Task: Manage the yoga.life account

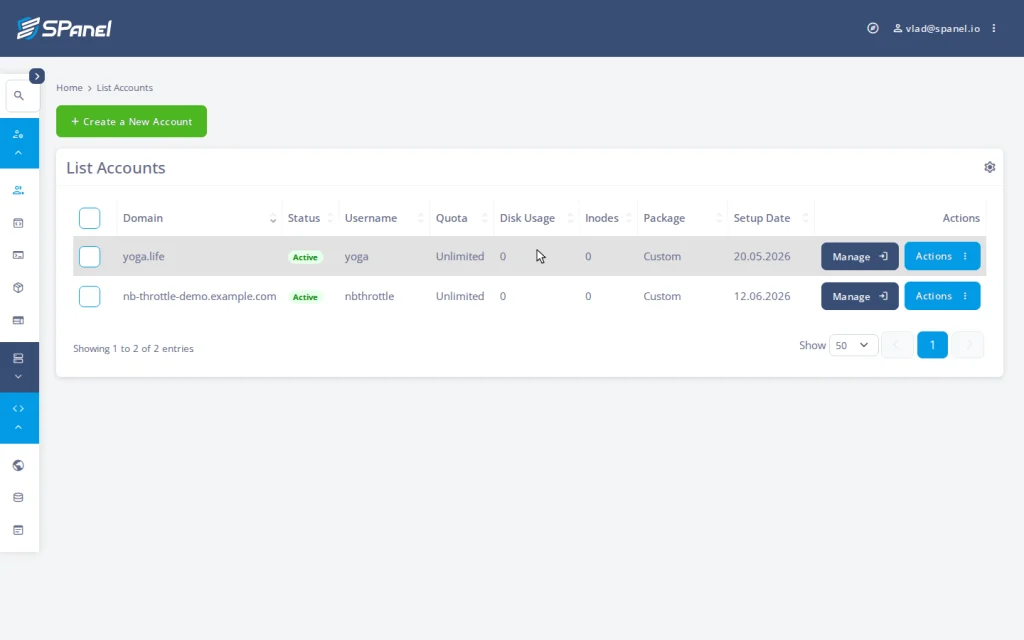Action: click(x=859, y=257)
